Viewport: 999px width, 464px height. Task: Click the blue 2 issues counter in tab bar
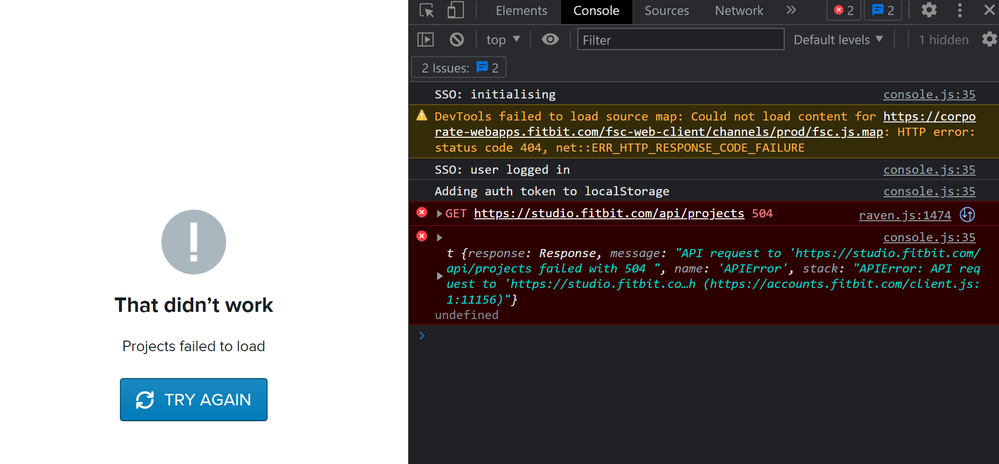click(883, 10)
